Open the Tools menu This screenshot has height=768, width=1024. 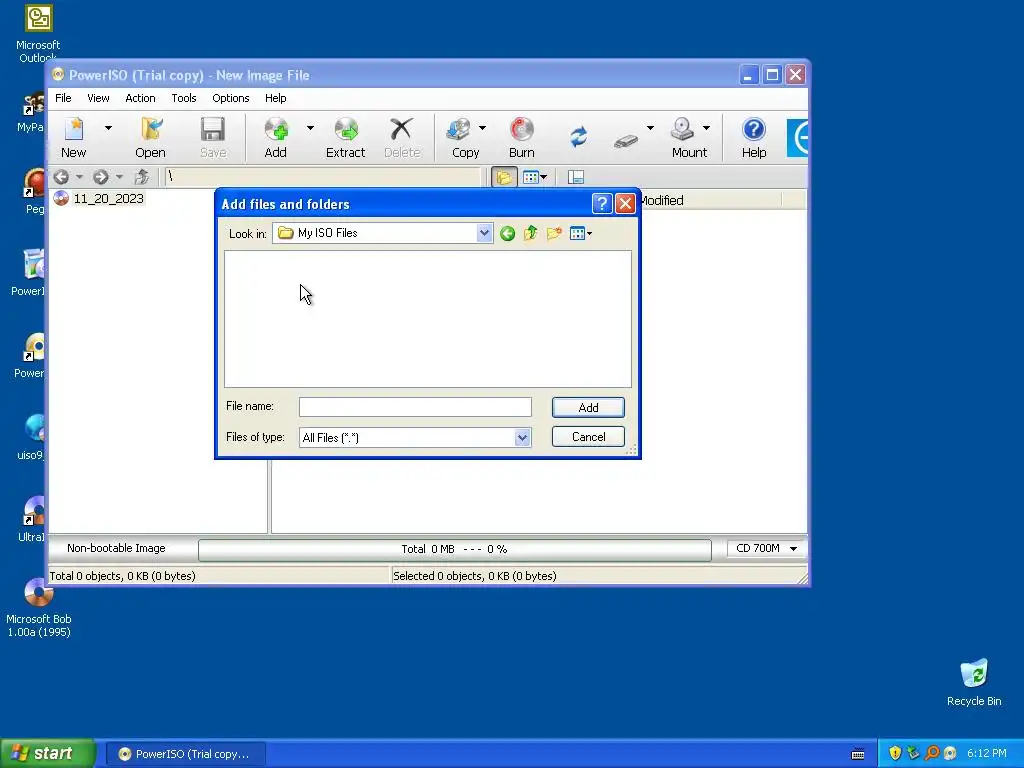coord(184,98)
